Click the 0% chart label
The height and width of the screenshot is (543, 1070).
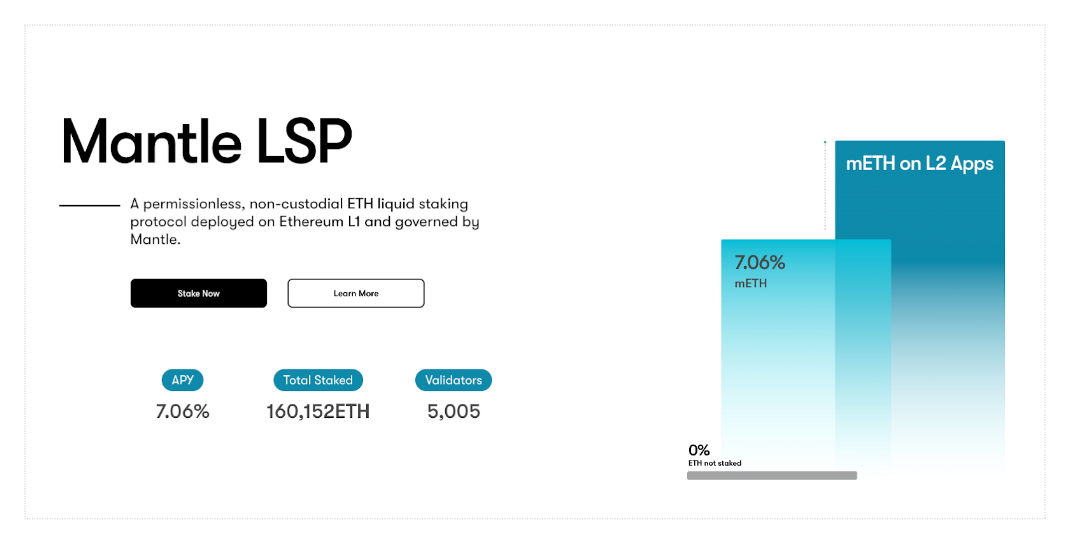pyautogui.click(x=699, y=450)
